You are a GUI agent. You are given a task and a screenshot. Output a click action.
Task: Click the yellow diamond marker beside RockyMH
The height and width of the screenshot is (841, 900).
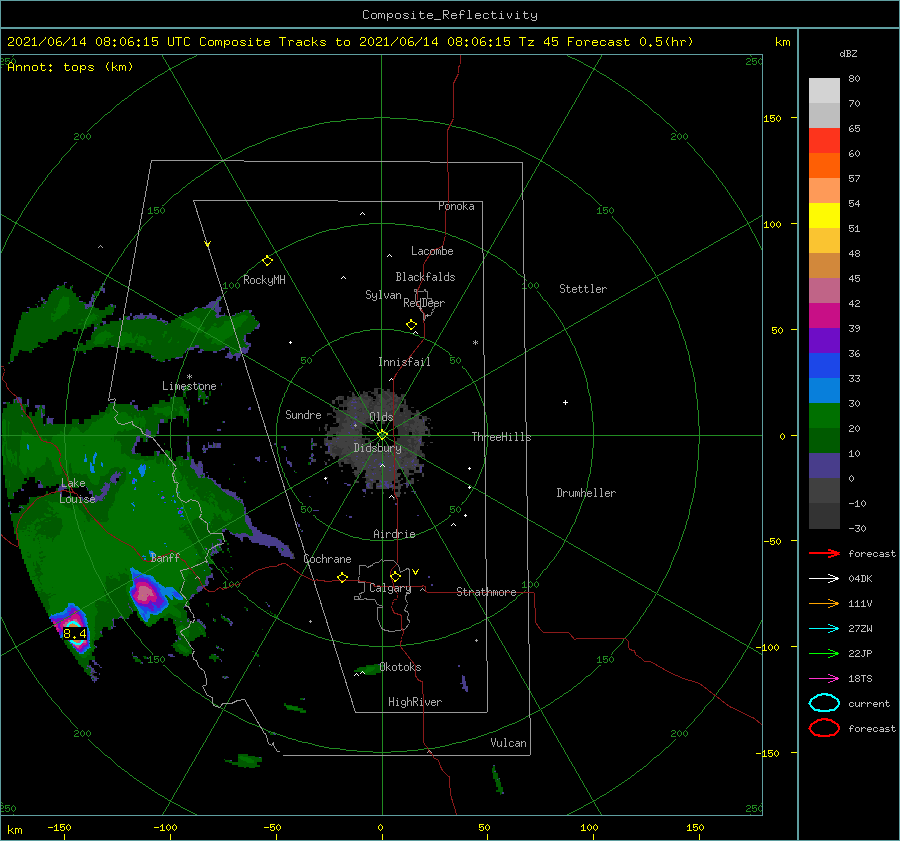[267, 261]
